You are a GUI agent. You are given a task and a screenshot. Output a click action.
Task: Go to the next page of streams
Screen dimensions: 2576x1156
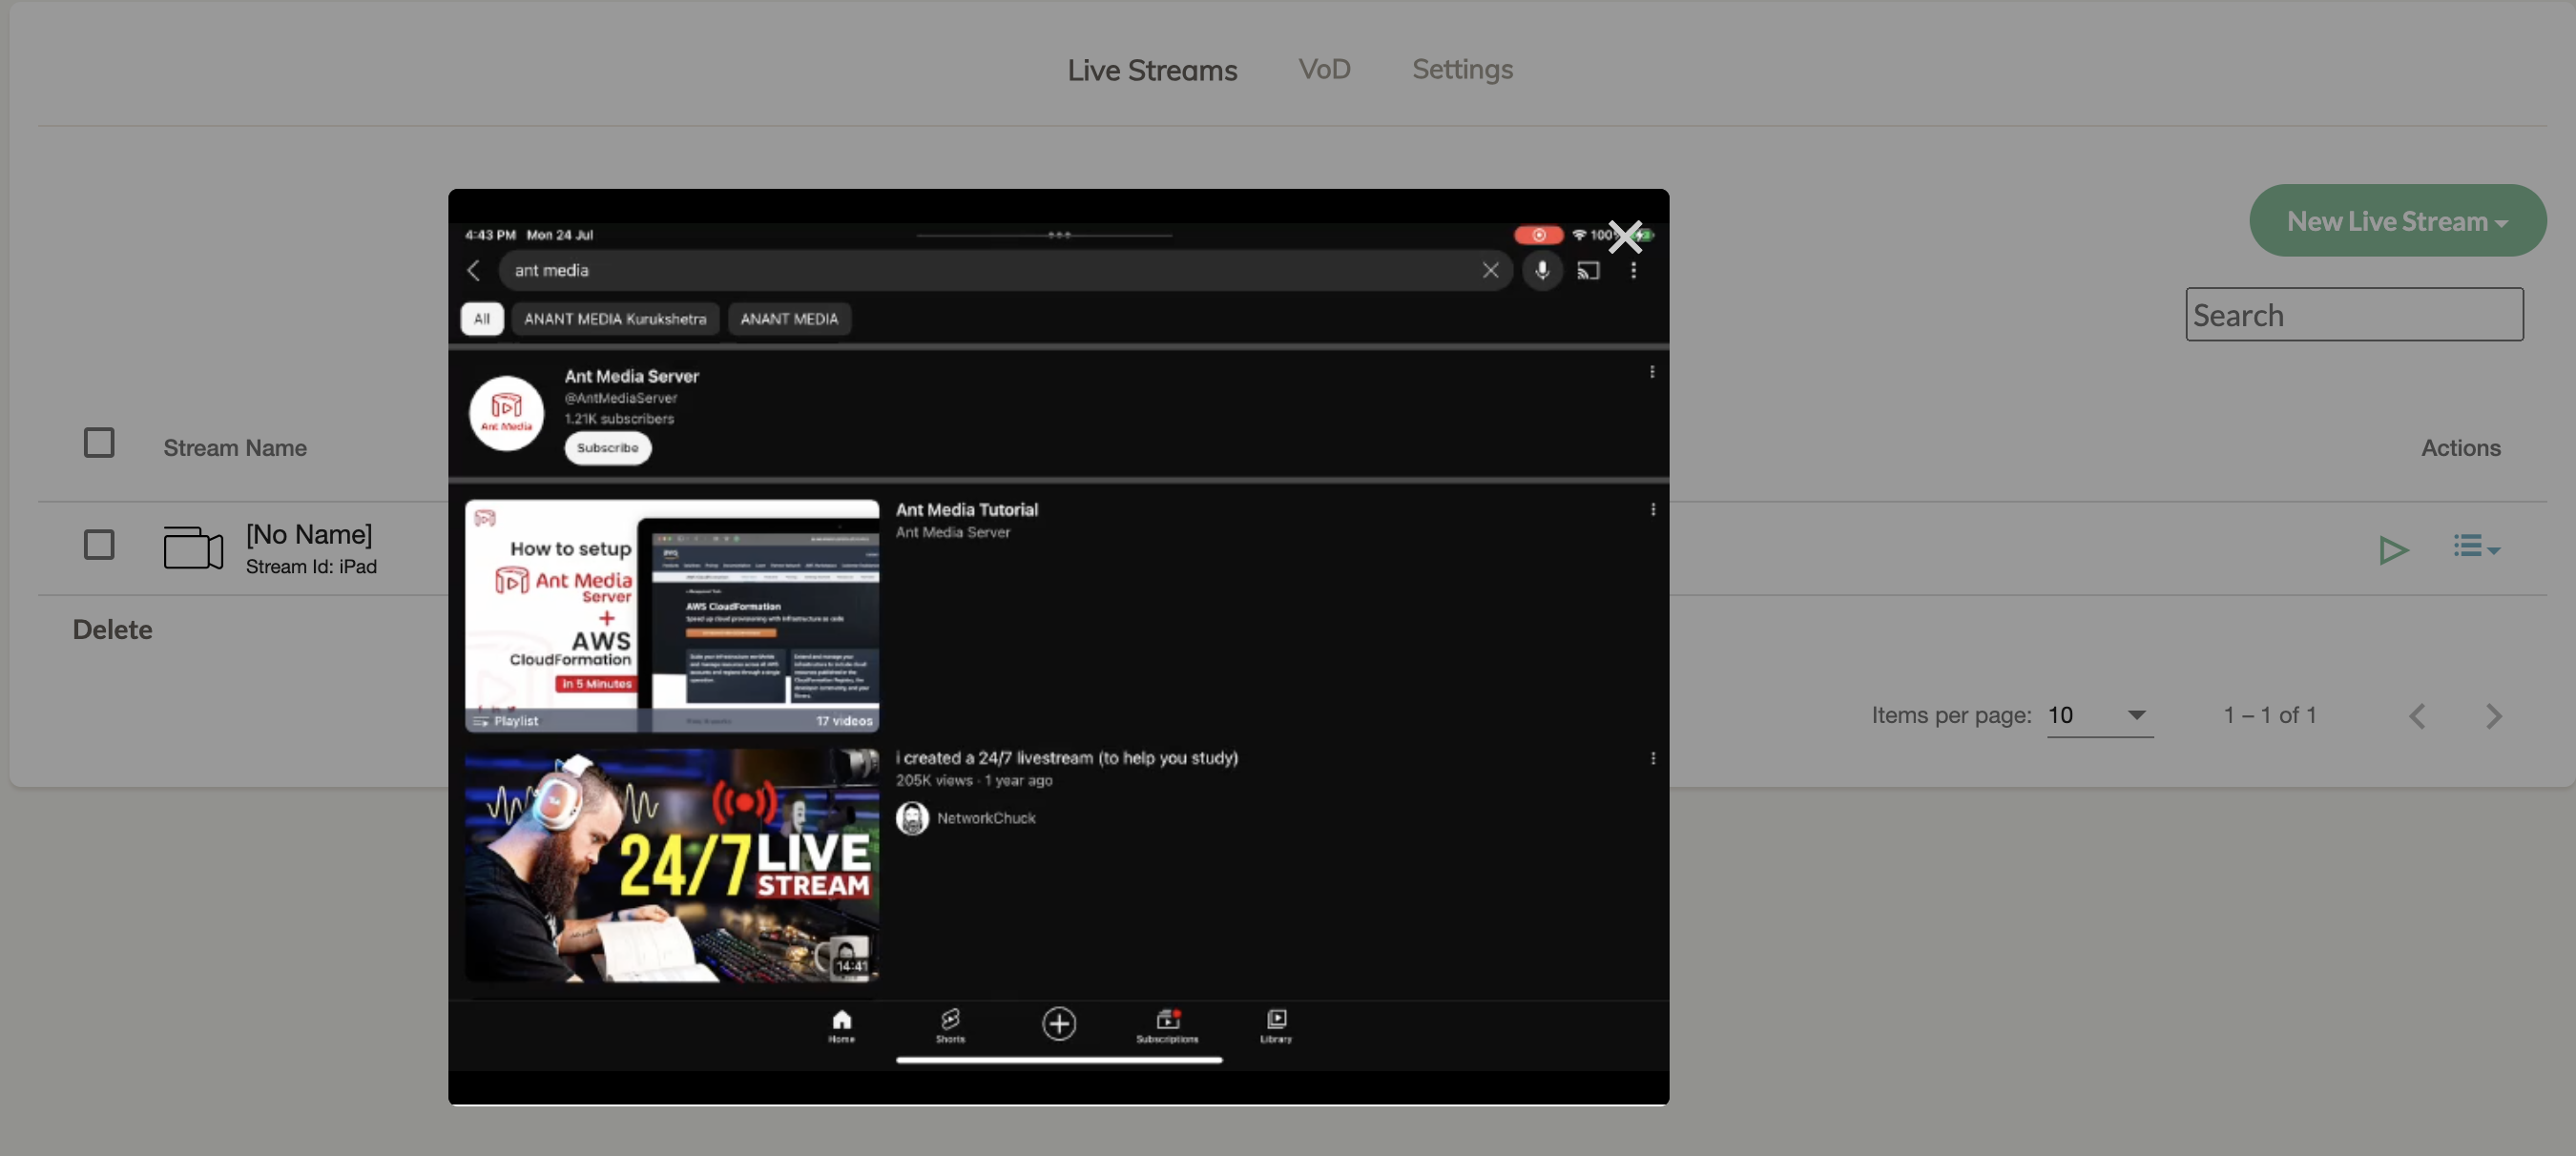pos(2493,716)
